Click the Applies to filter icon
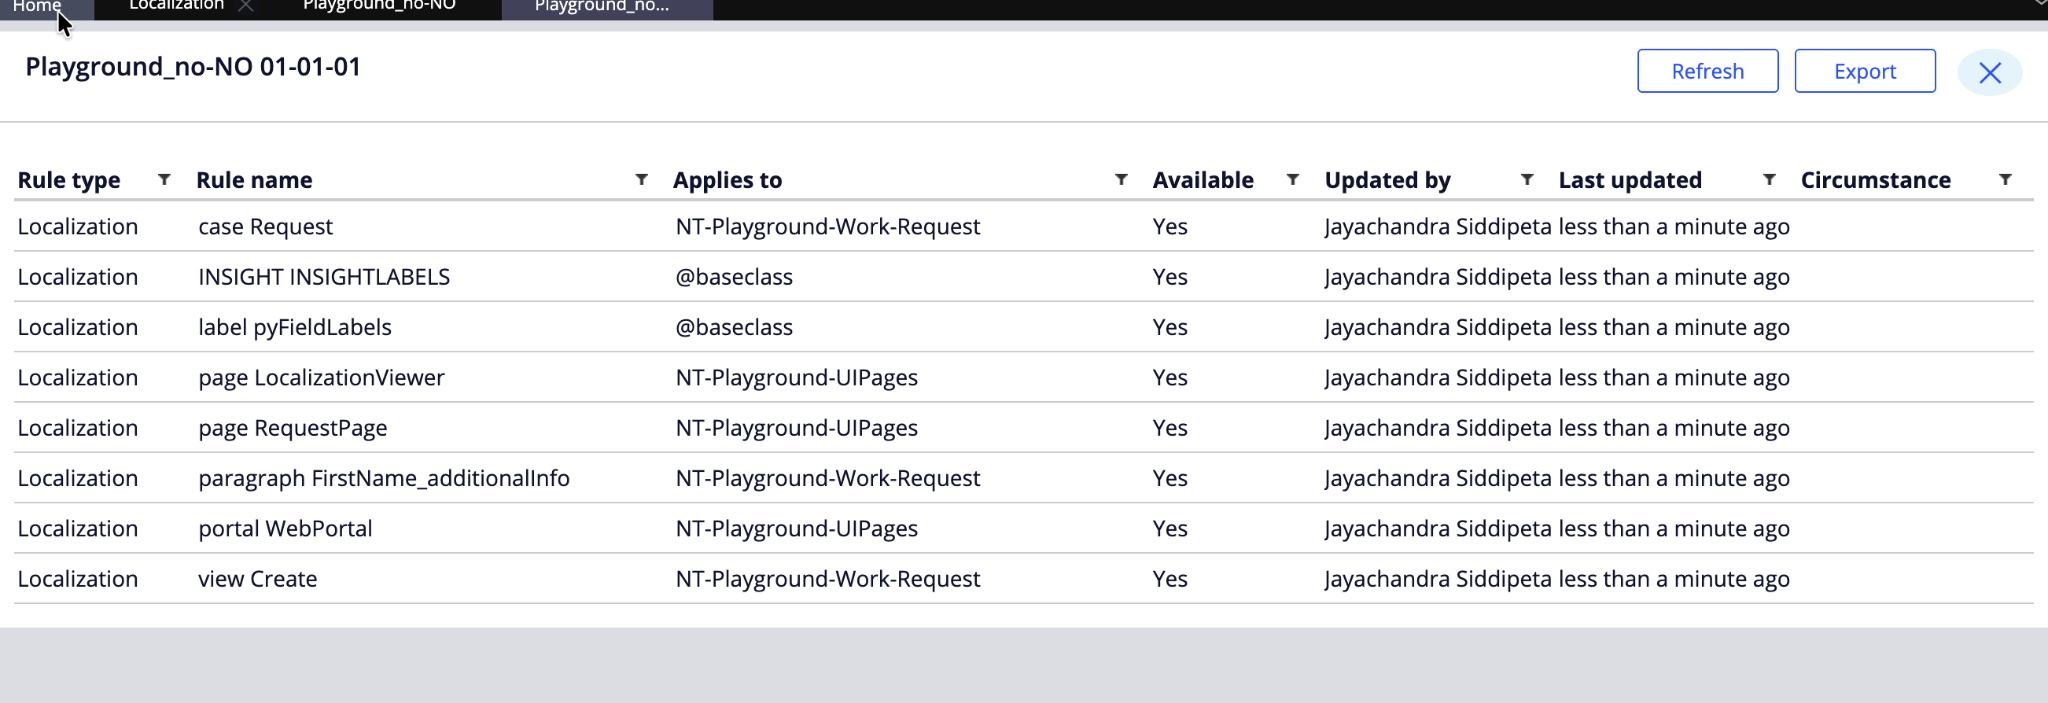 [x=1121, y=180]
